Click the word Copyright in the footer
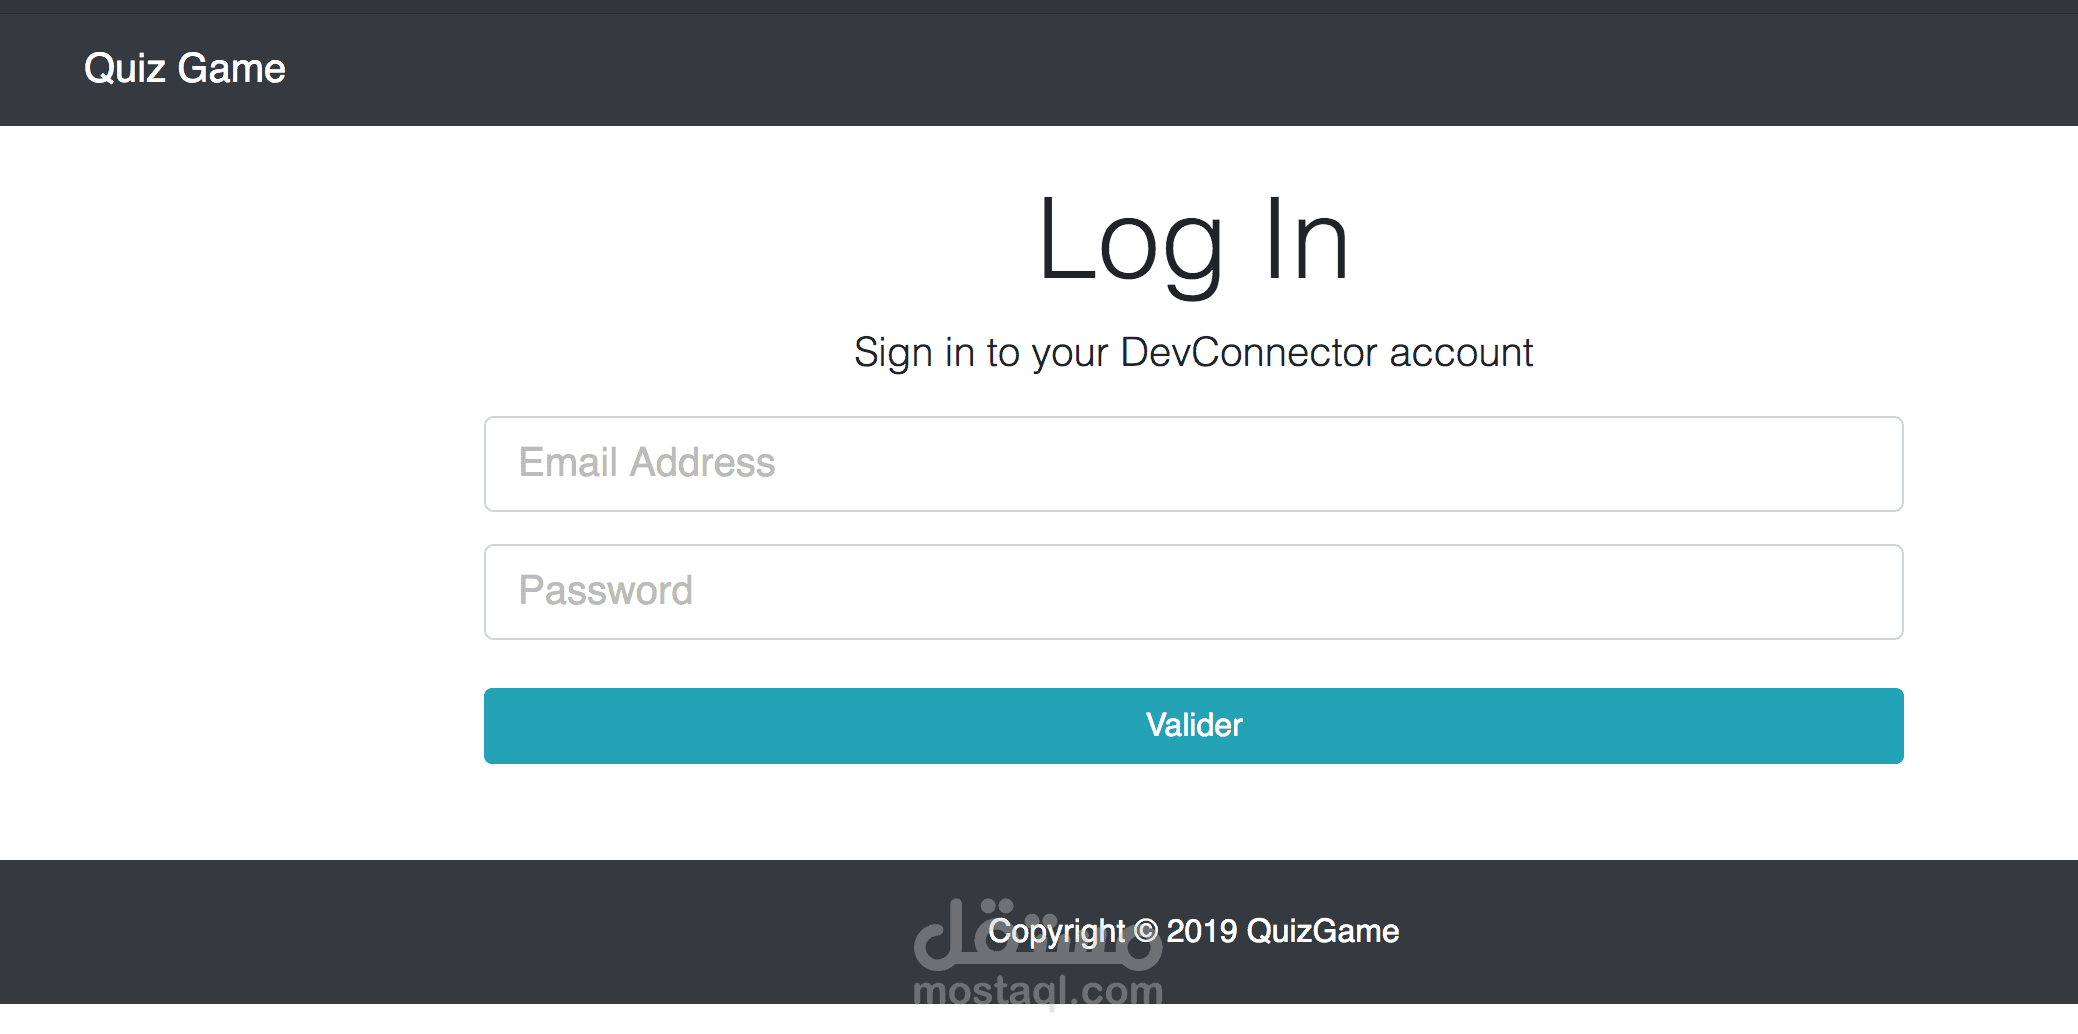This screenshot has height=1034, width=2078. pyautogui.click(x=1056, y=931)
